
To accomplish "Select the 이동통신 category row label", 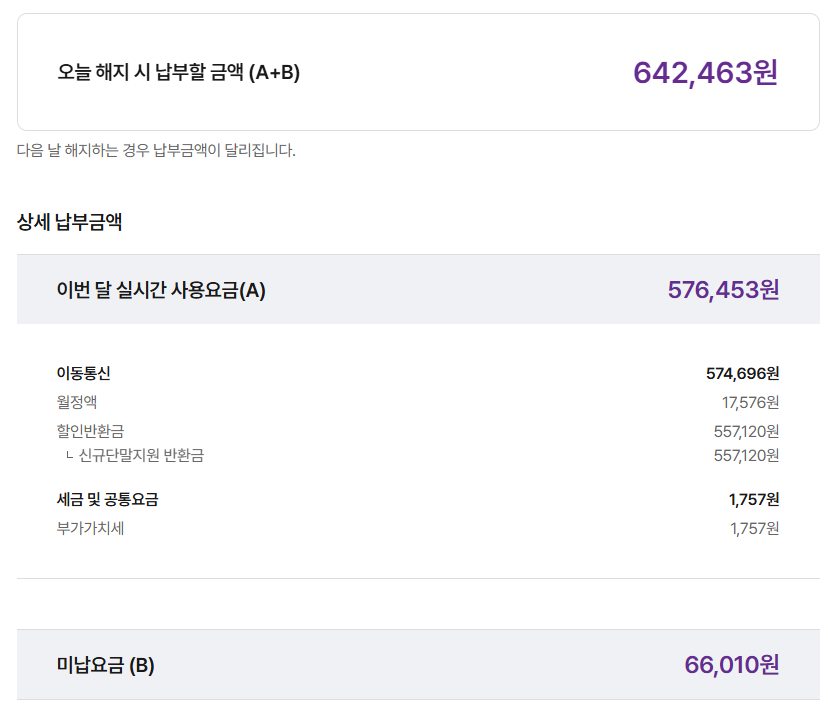I will click(83, 373).
